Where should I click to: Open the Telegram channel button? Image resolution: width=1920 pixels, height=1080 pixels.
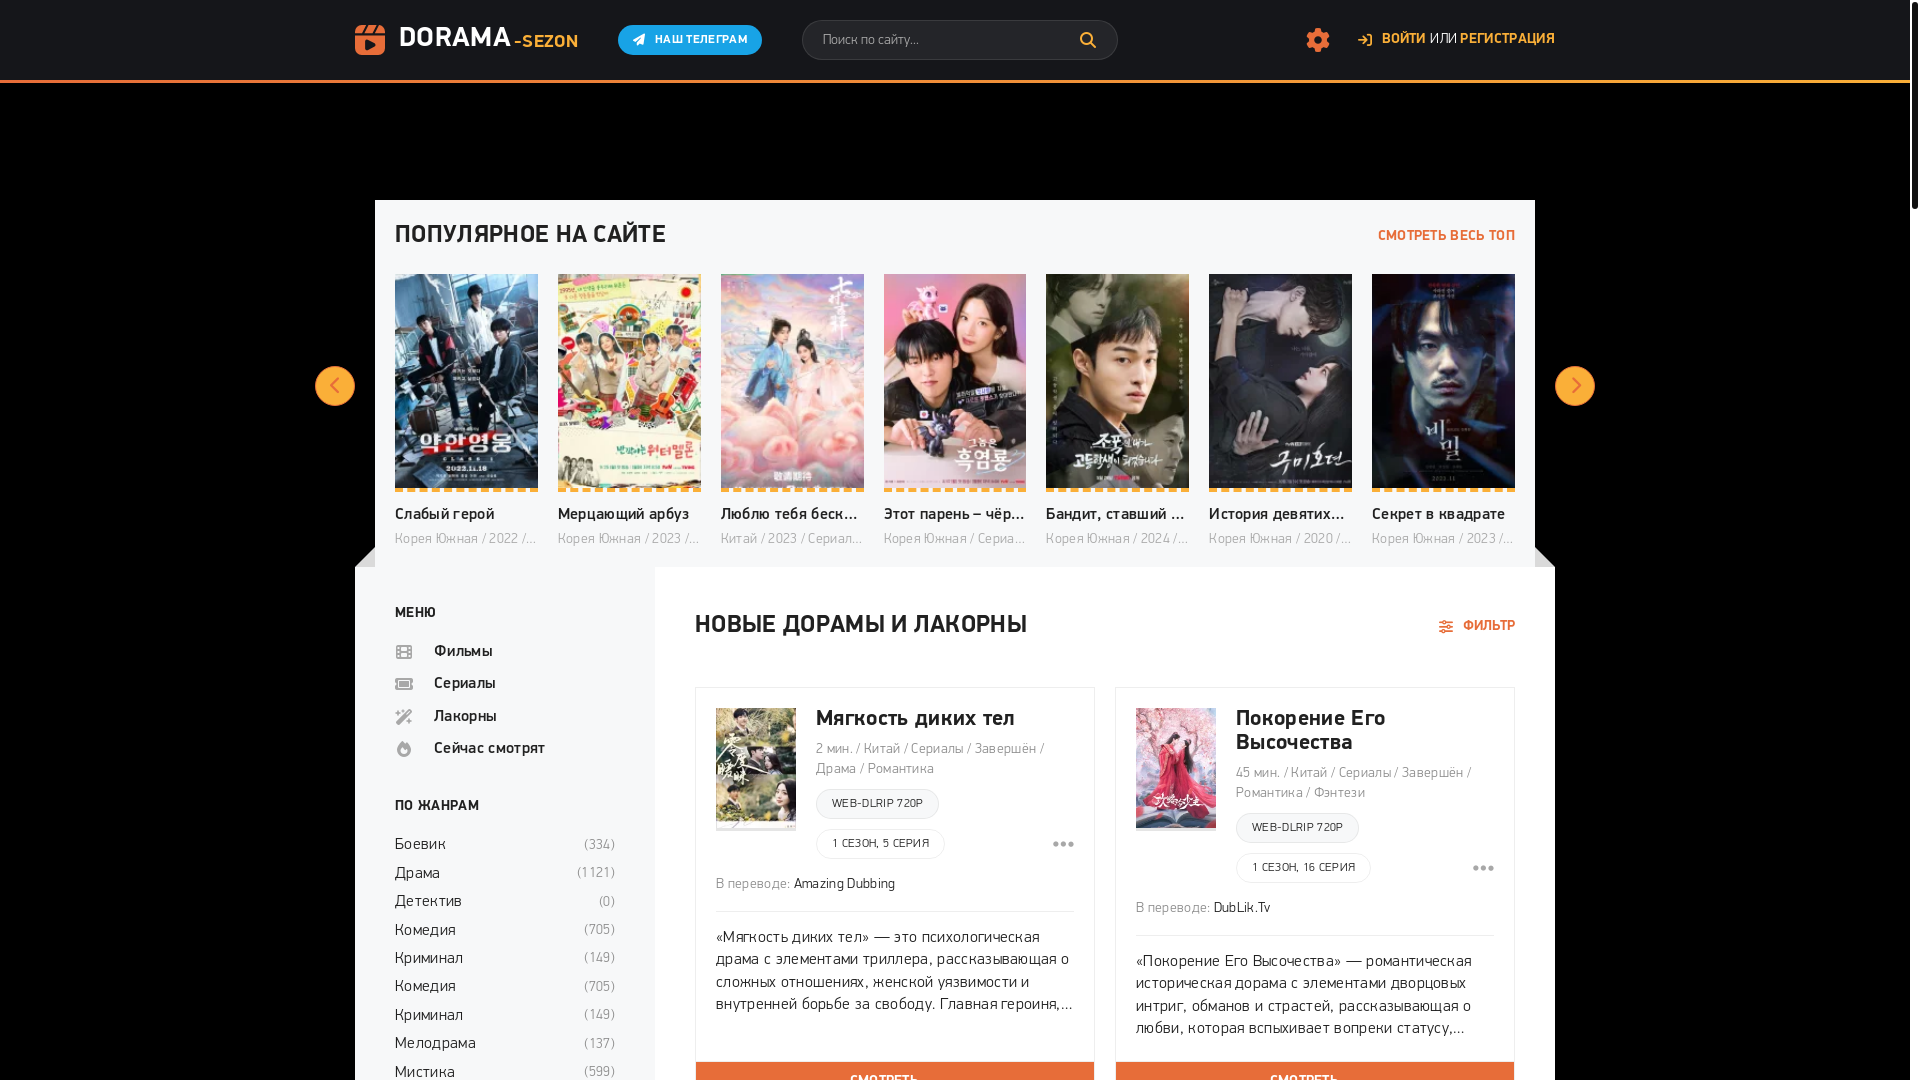click(x=689, y=40)
